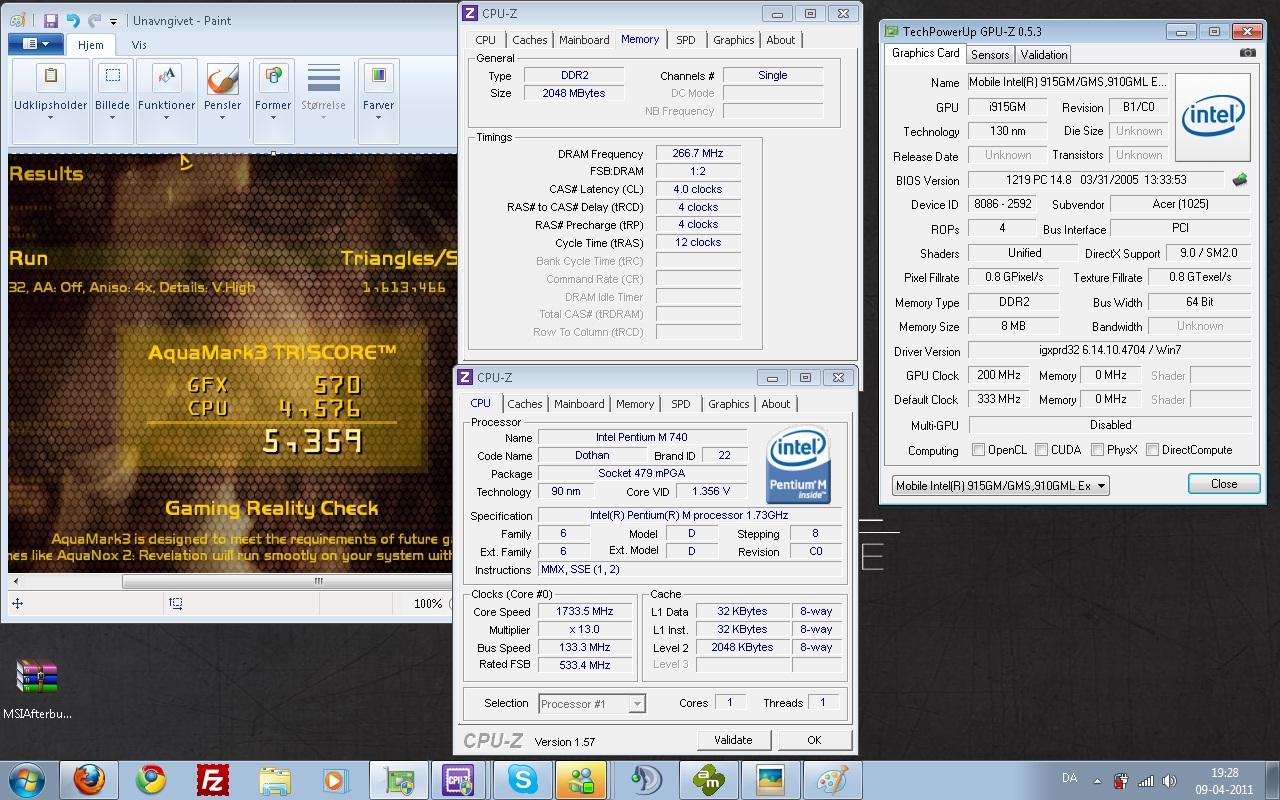Open the CPU tab in the upper CPU-Z window
Screen dimensions: 1280x800
click(x=485, y=40)
